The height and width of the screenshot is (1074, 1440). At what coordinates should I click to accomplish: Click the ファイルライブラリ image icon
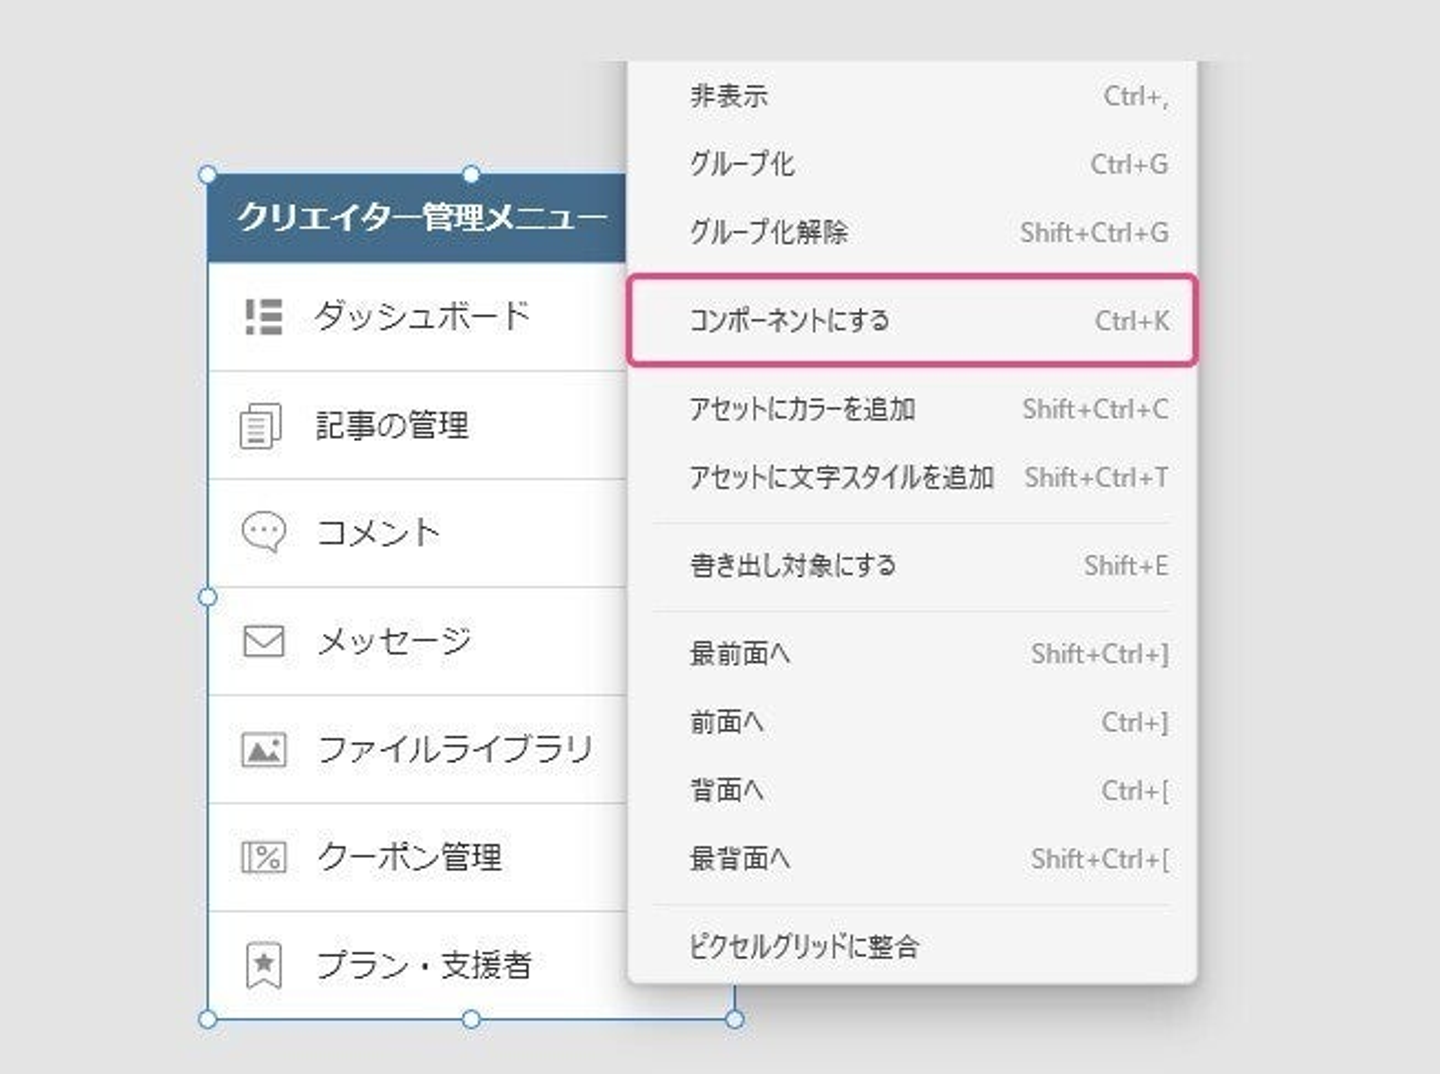[264, 749]
